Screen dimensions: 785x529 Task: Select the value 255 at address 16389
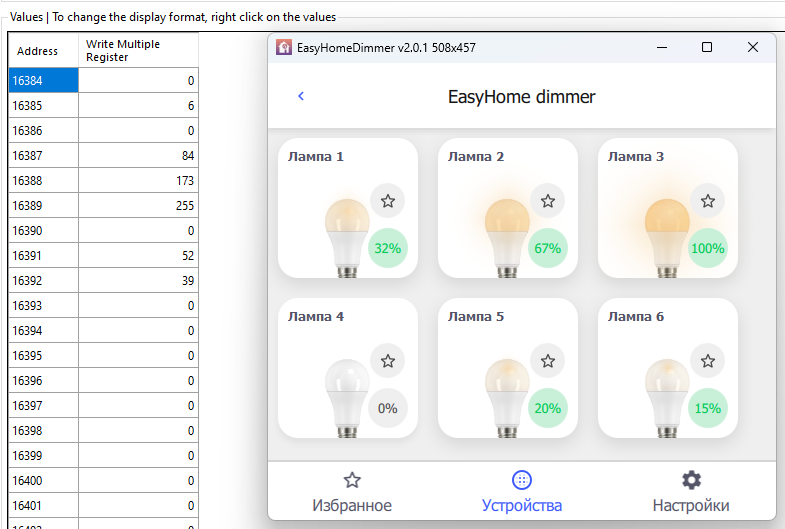pos(138,206)
